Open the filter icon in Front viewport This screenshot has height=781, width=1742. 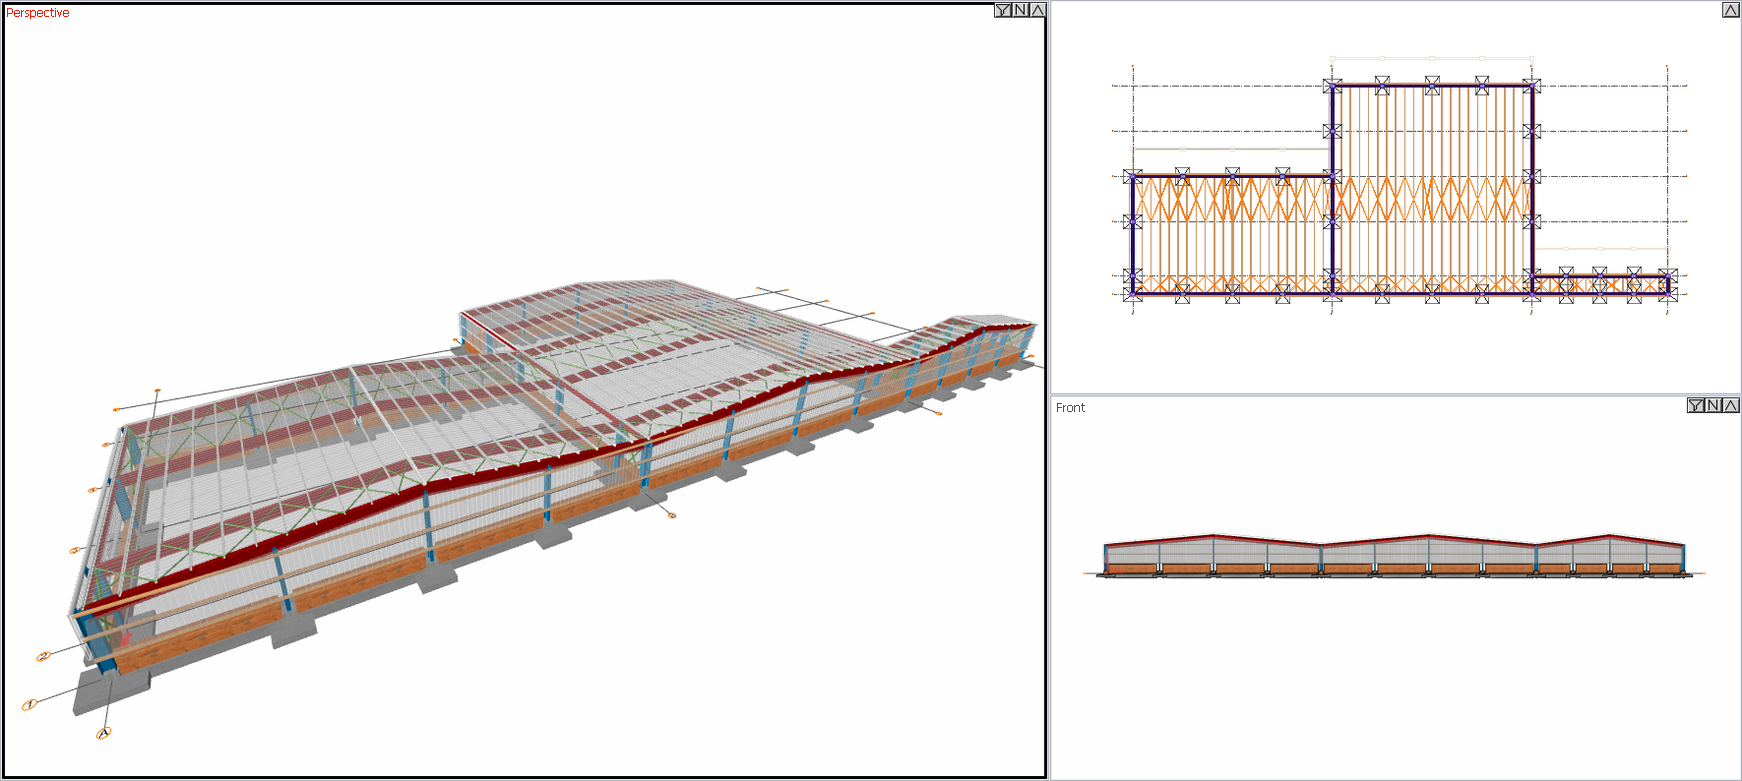[x=1696, y=405]
